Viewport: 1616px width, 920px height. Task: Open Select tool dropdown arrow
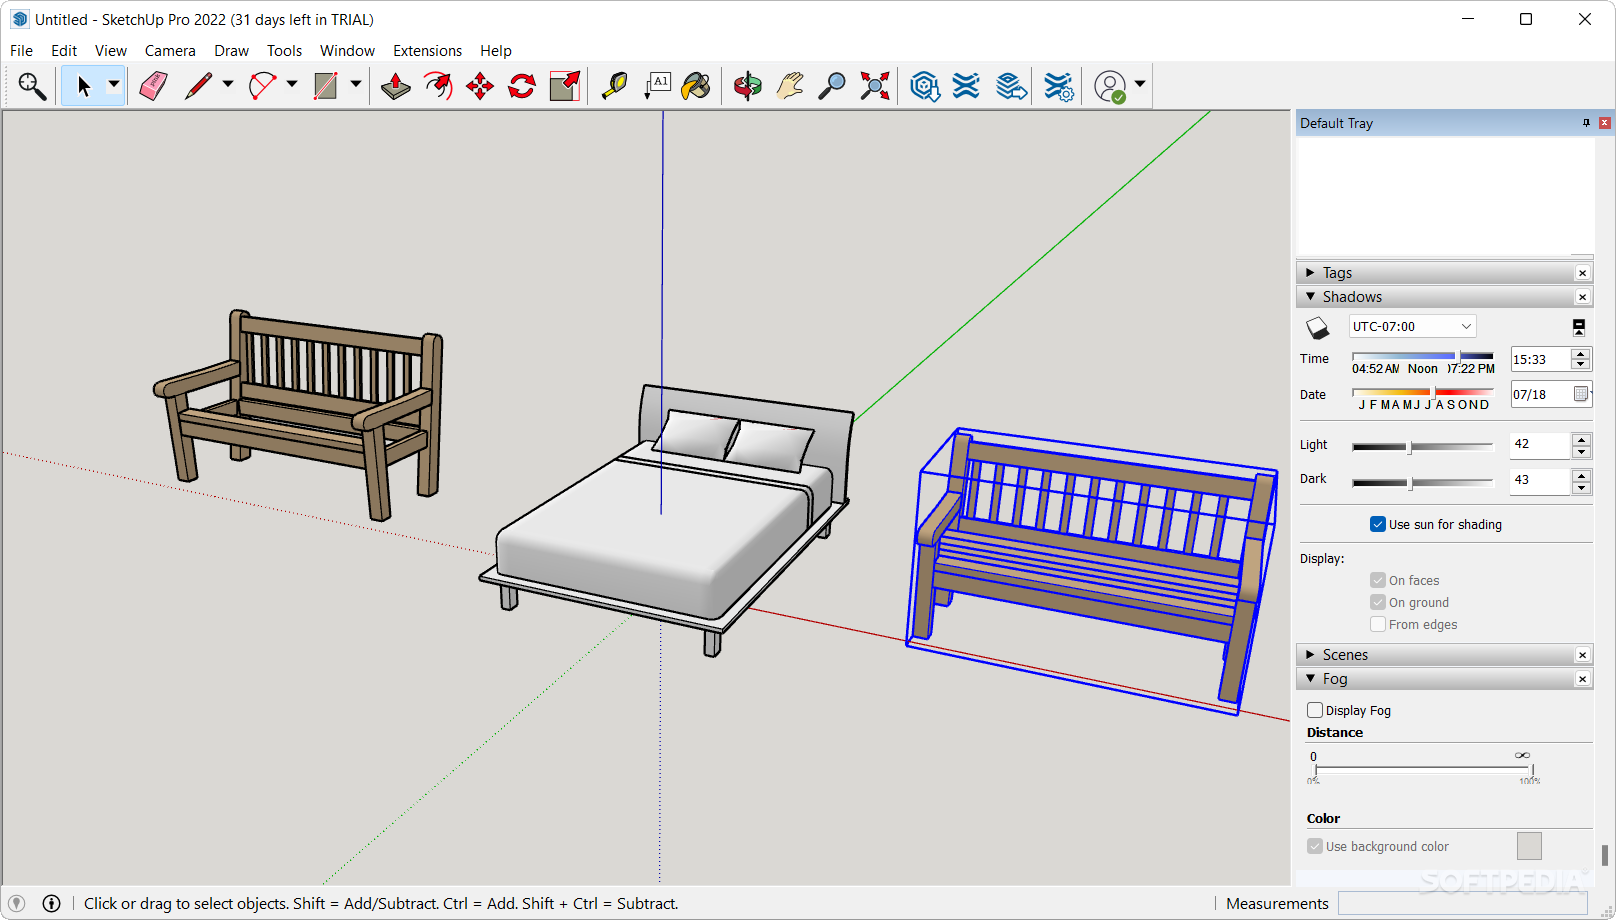(114, 86)
